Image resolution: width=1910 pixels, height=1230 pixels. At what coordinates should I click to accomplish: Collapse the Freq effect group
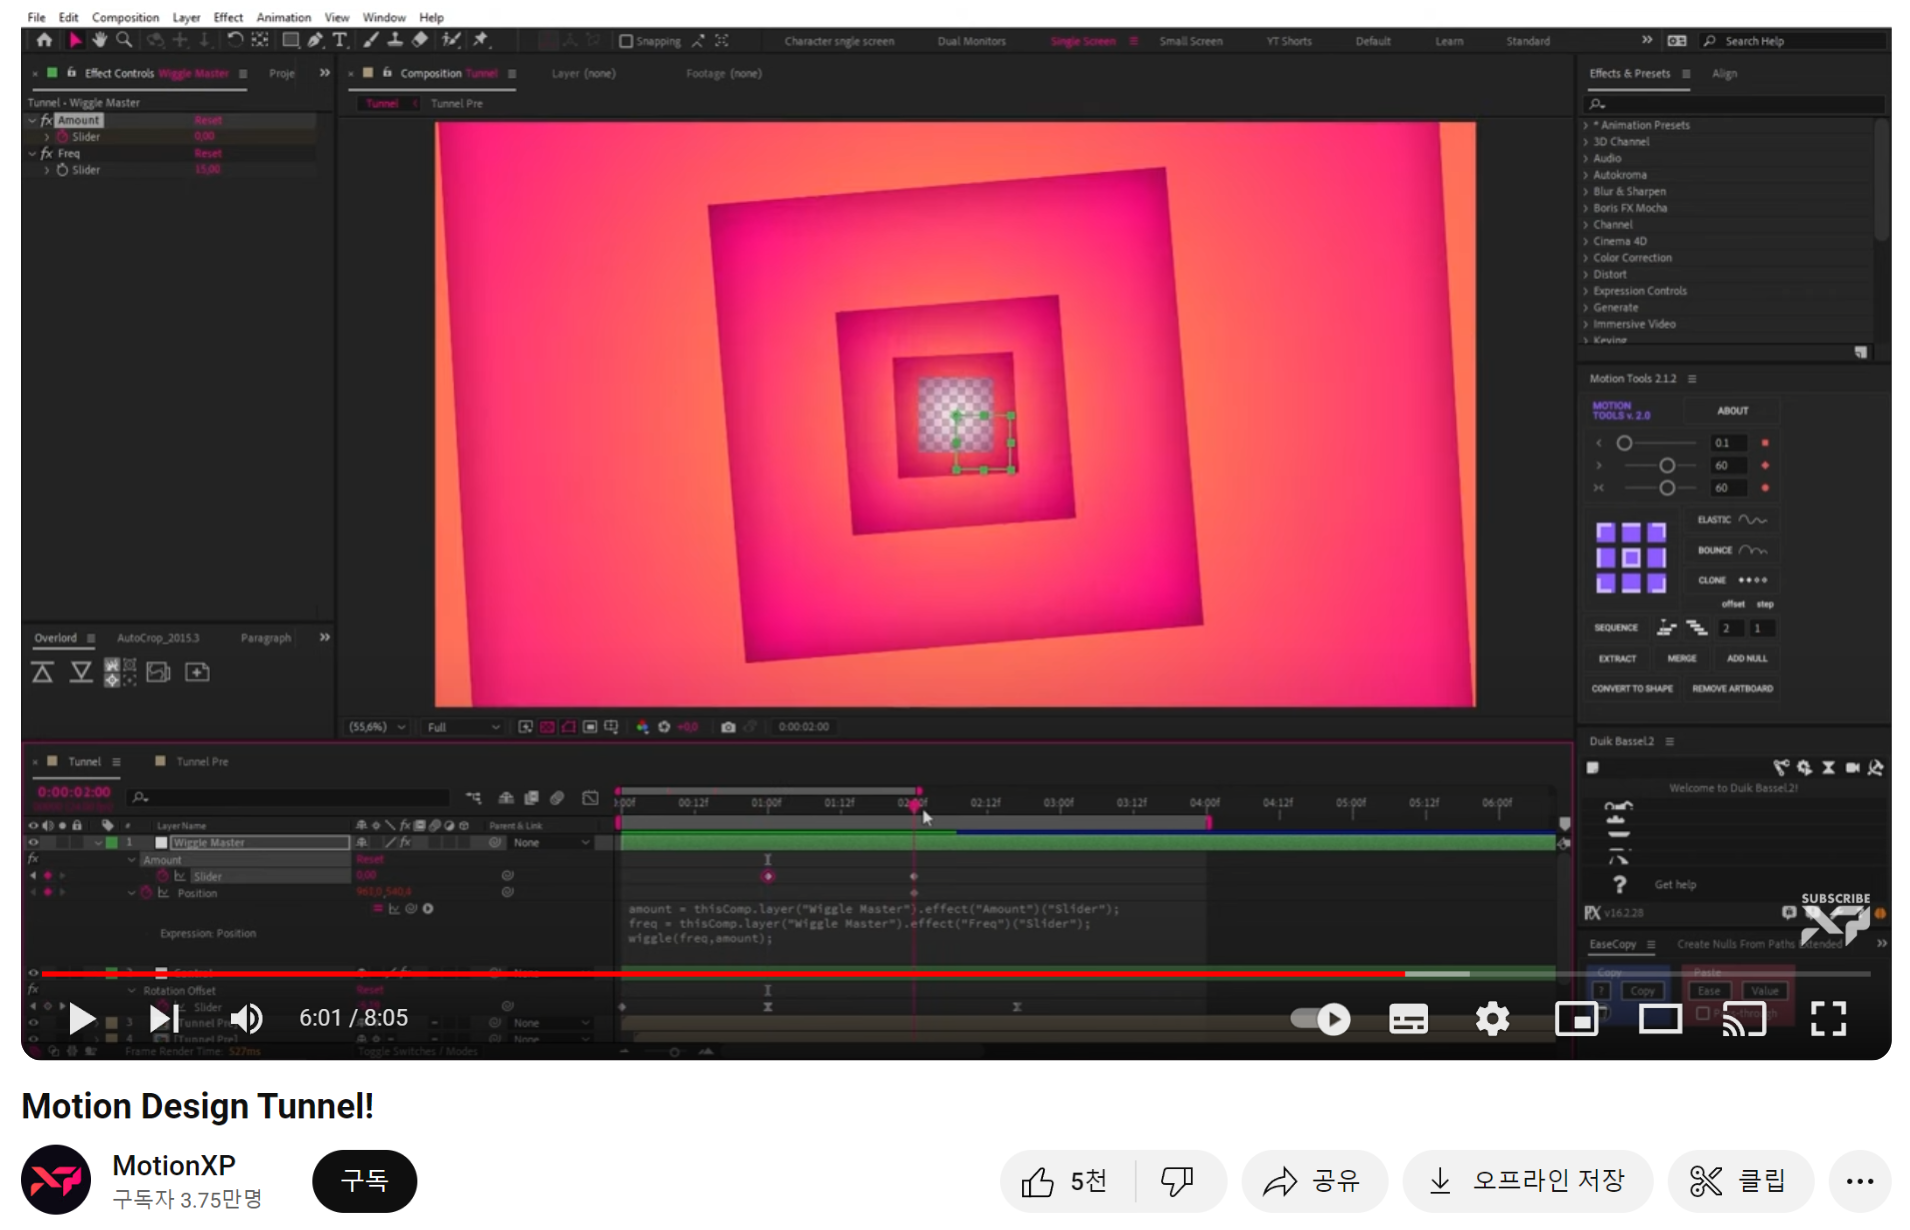point(32,153)
